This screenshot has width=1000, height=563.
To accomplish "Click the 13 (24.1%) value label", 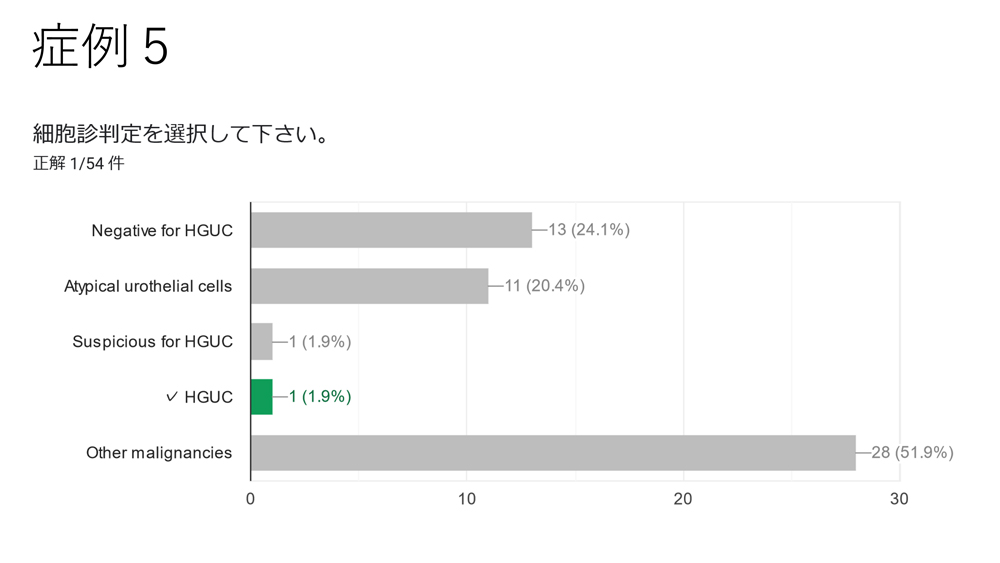I will click(589, 230).
